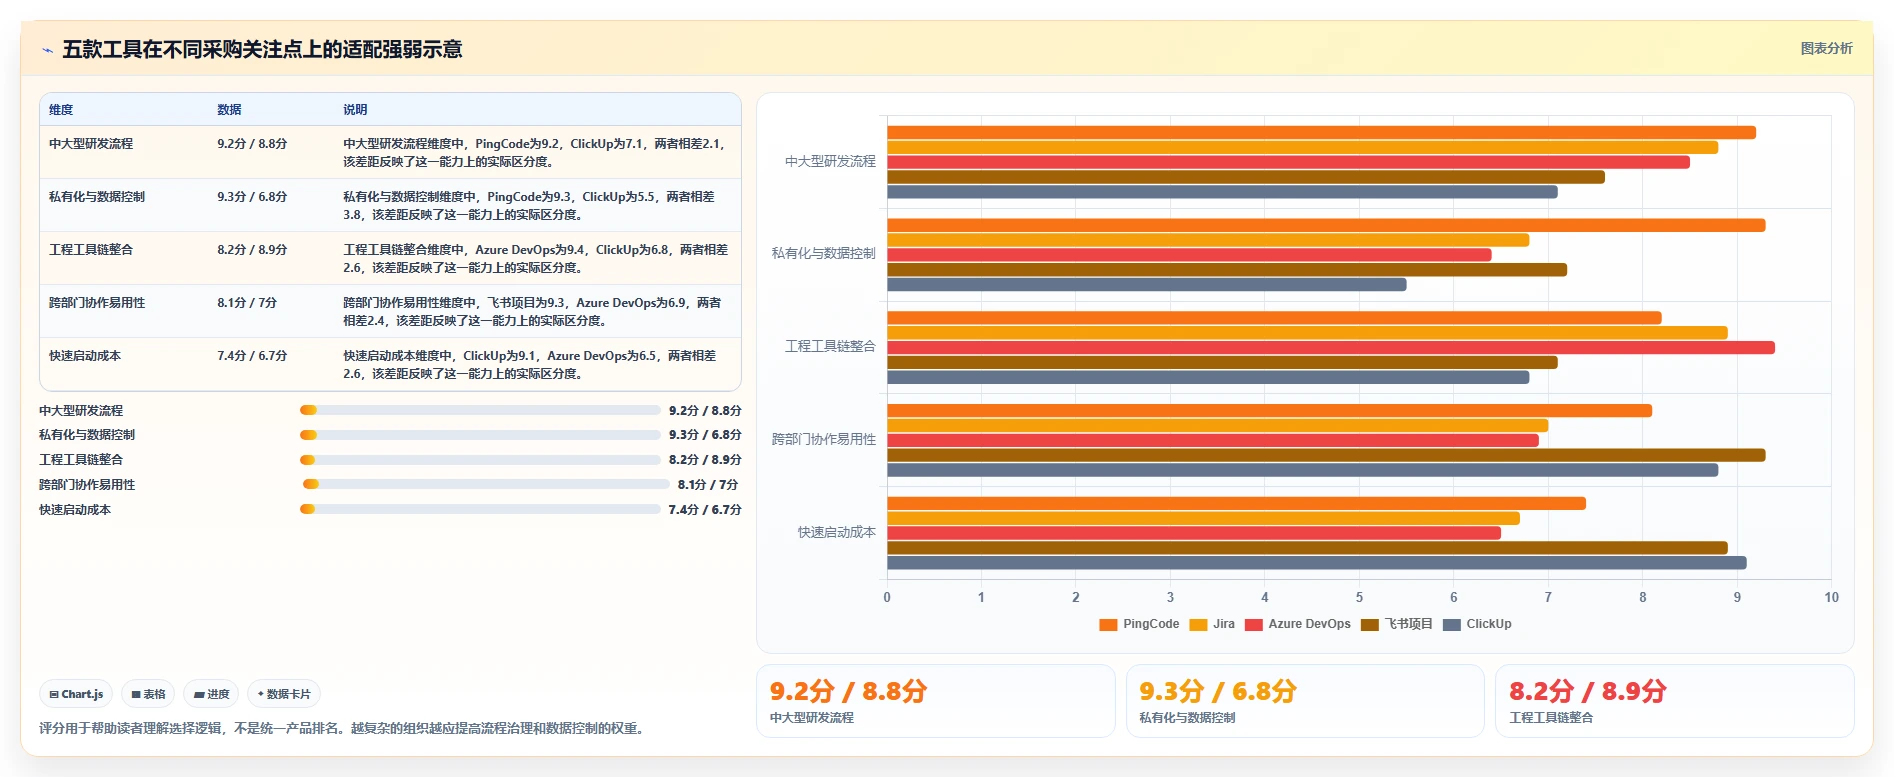1894x777 pixels.
Task: Select table cell 中大型研发流程
Action: [91, 144]
